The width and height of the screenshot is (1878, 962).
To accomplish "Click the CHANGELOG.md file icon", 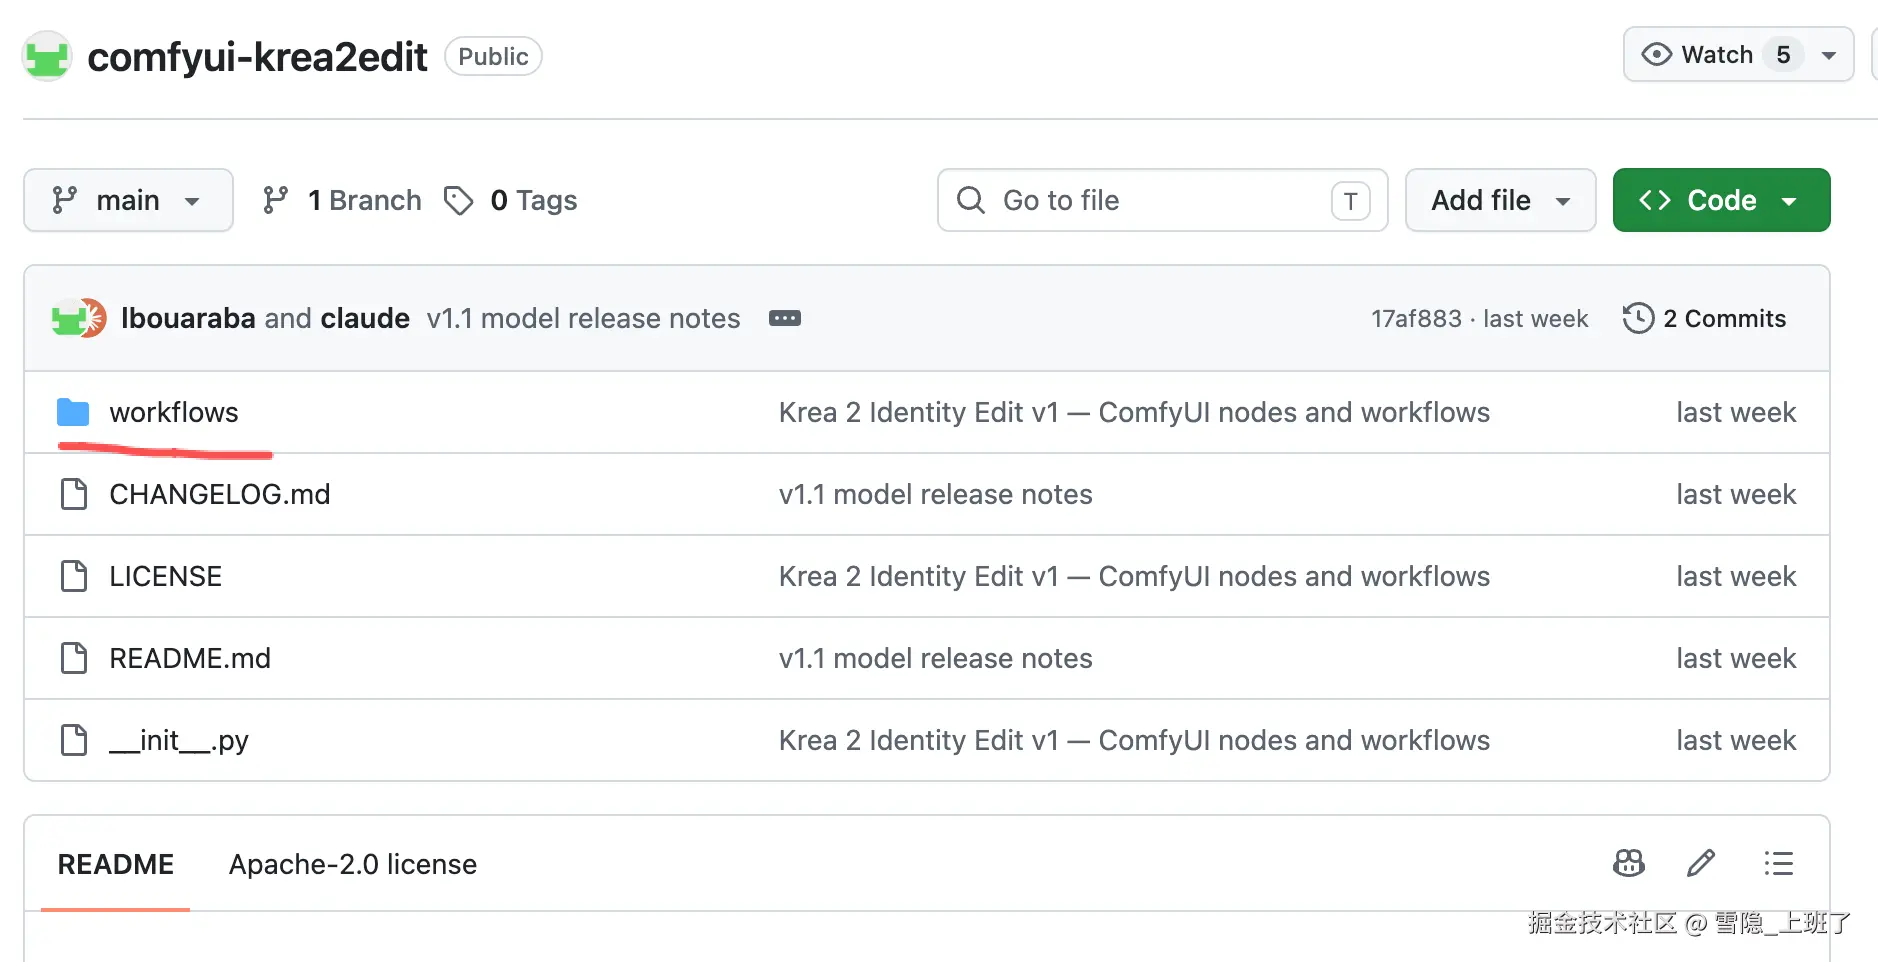I will [x=74, y=494].
